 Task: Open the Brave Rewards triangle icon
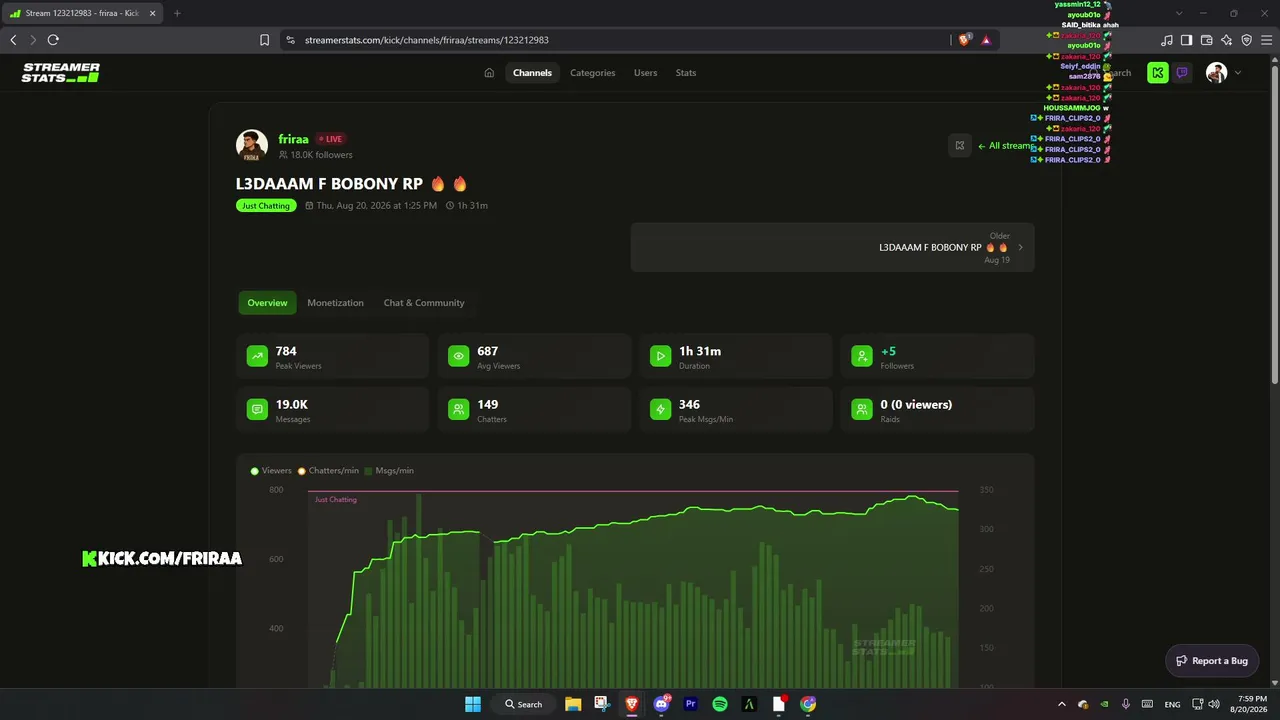[x=986, y=40]
